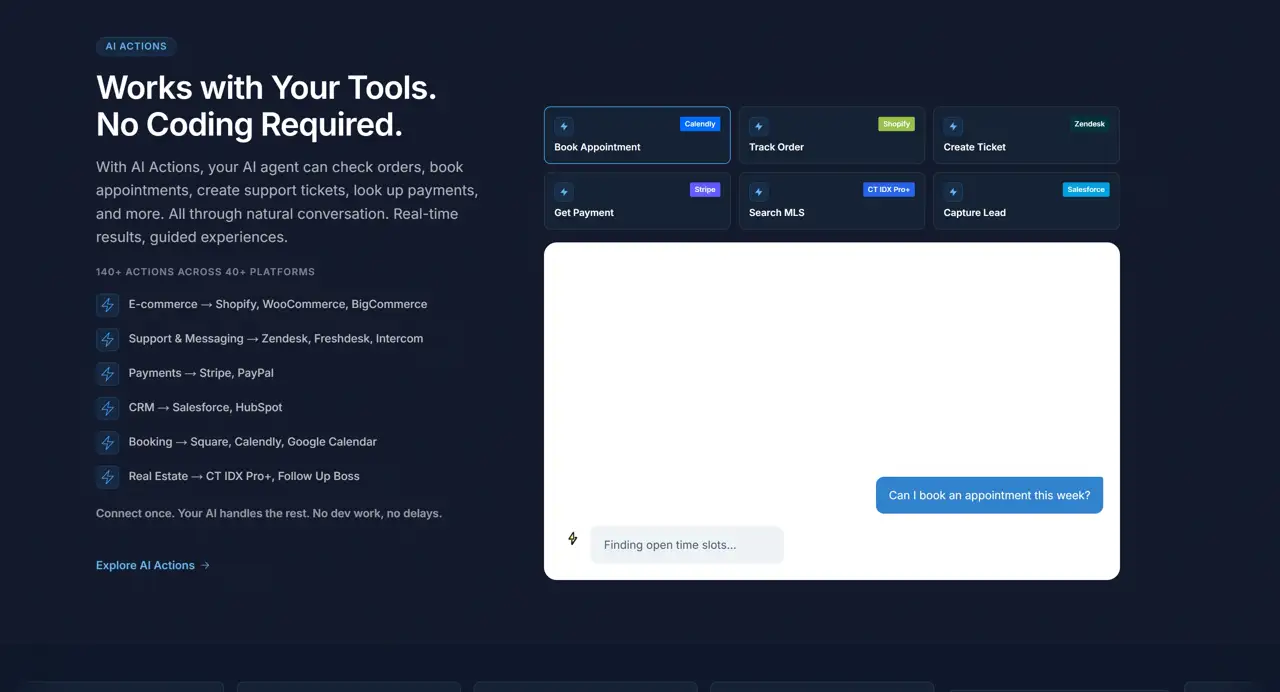Viewport: 1280px width, 692px height.
Task: Click the Payments row lightning icon
Action: pyautogui.click(x=108, y=373)
